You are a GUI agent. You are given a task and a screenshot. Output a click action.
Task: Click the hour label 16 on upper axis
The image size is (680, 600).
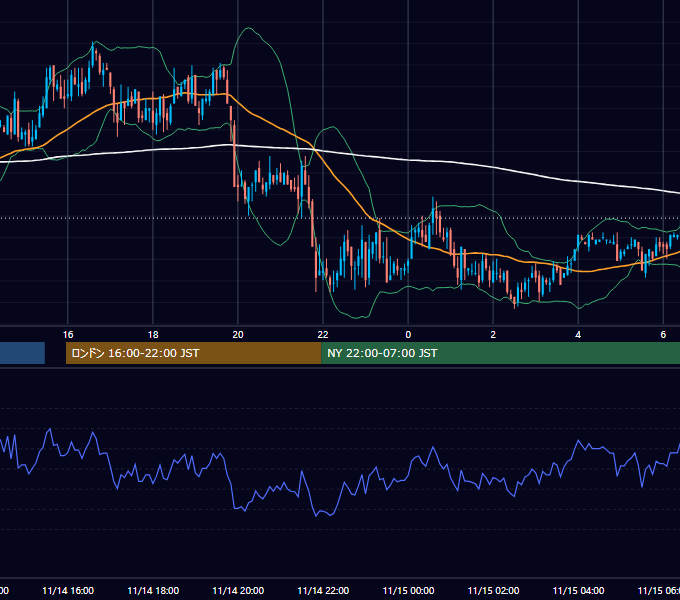pyautogui.click(x=68, y=335)
